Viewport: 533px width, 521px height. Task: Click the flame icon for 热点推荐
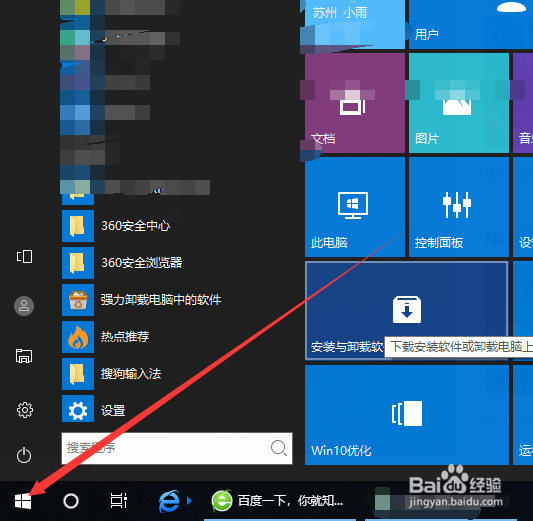[x=78, y=337]
